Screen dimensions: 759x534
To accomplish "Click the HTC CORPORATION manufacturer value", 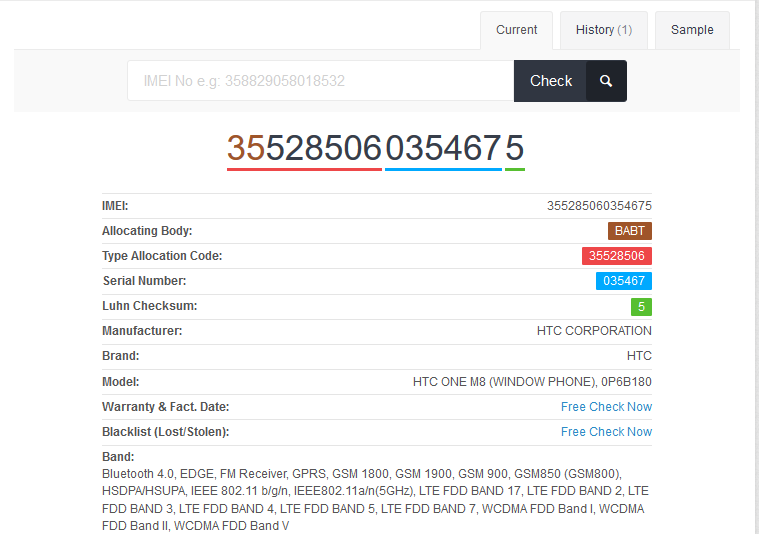I will coord(594,331).
